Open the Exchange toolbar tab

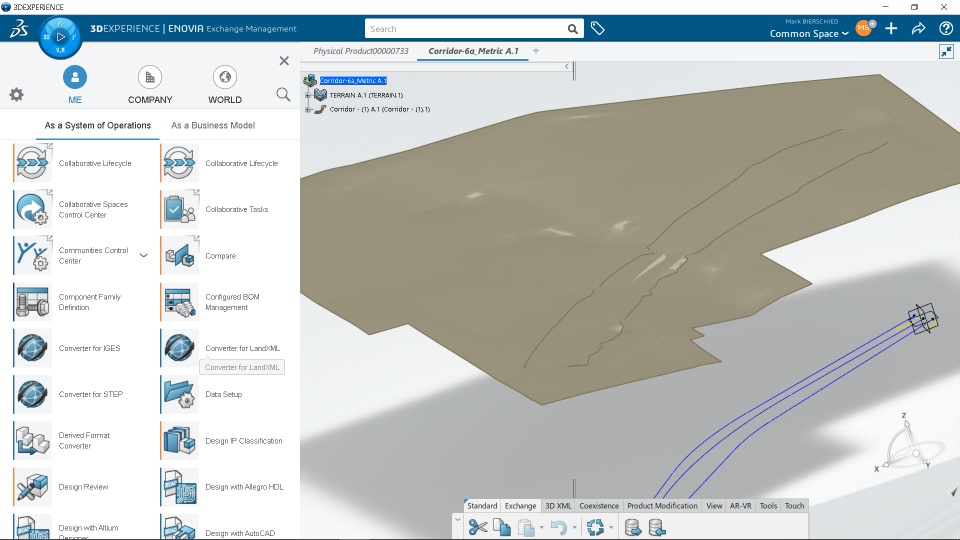pyautogui.click(x=520, y=506)
